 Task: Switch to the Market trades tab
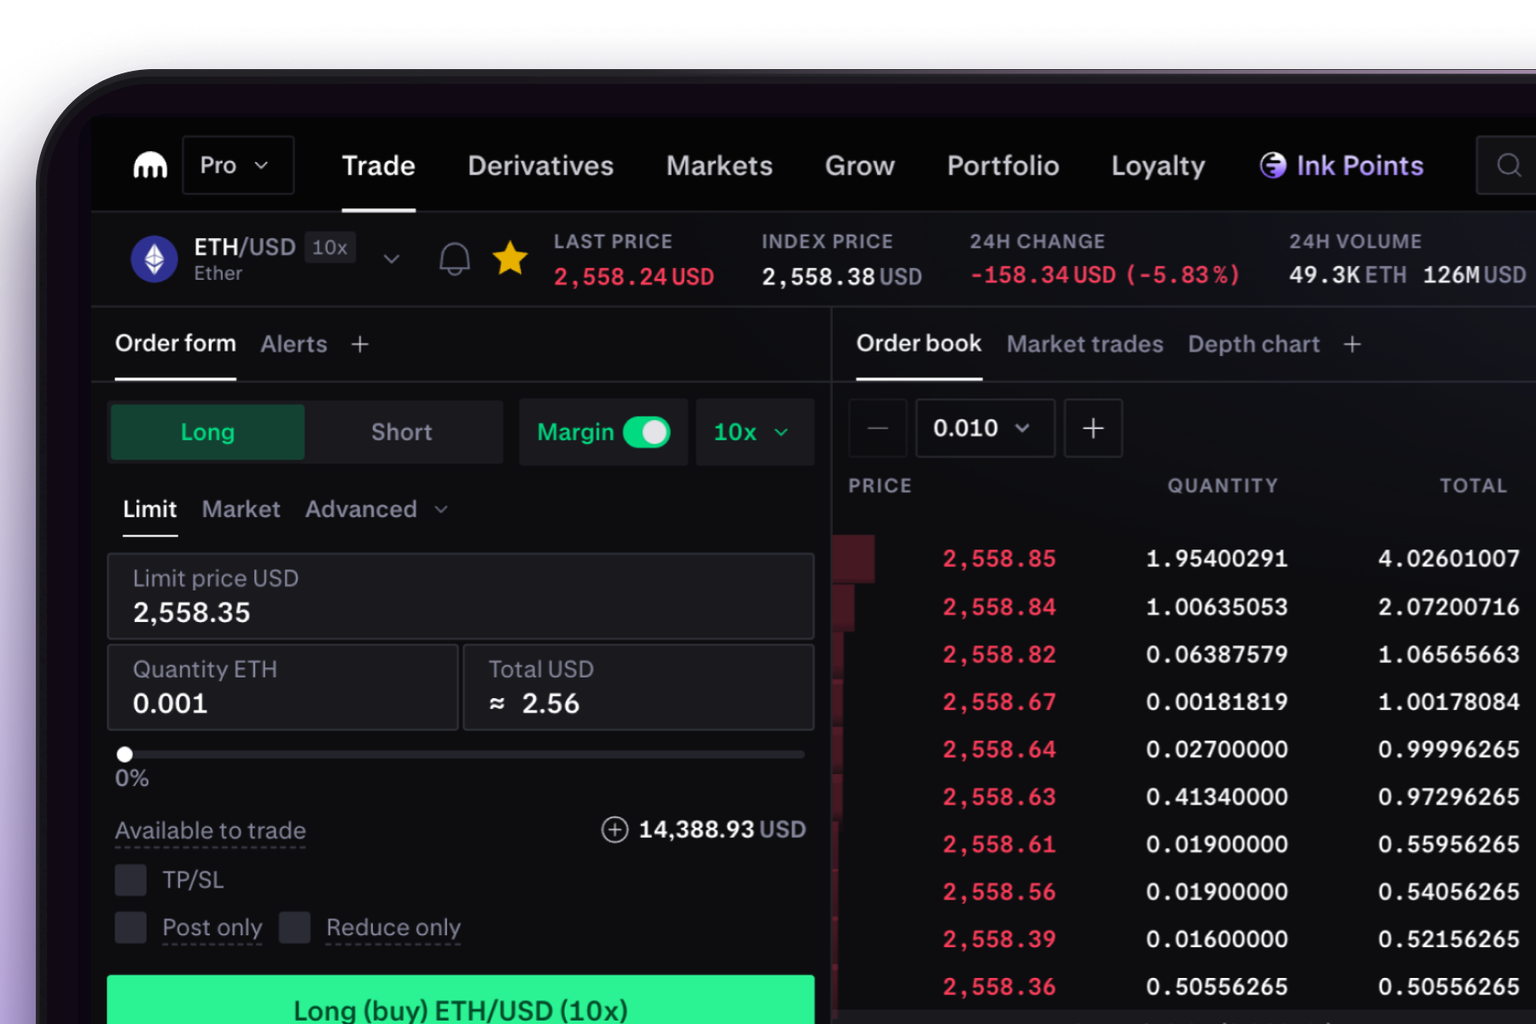tap(1085, 344)
